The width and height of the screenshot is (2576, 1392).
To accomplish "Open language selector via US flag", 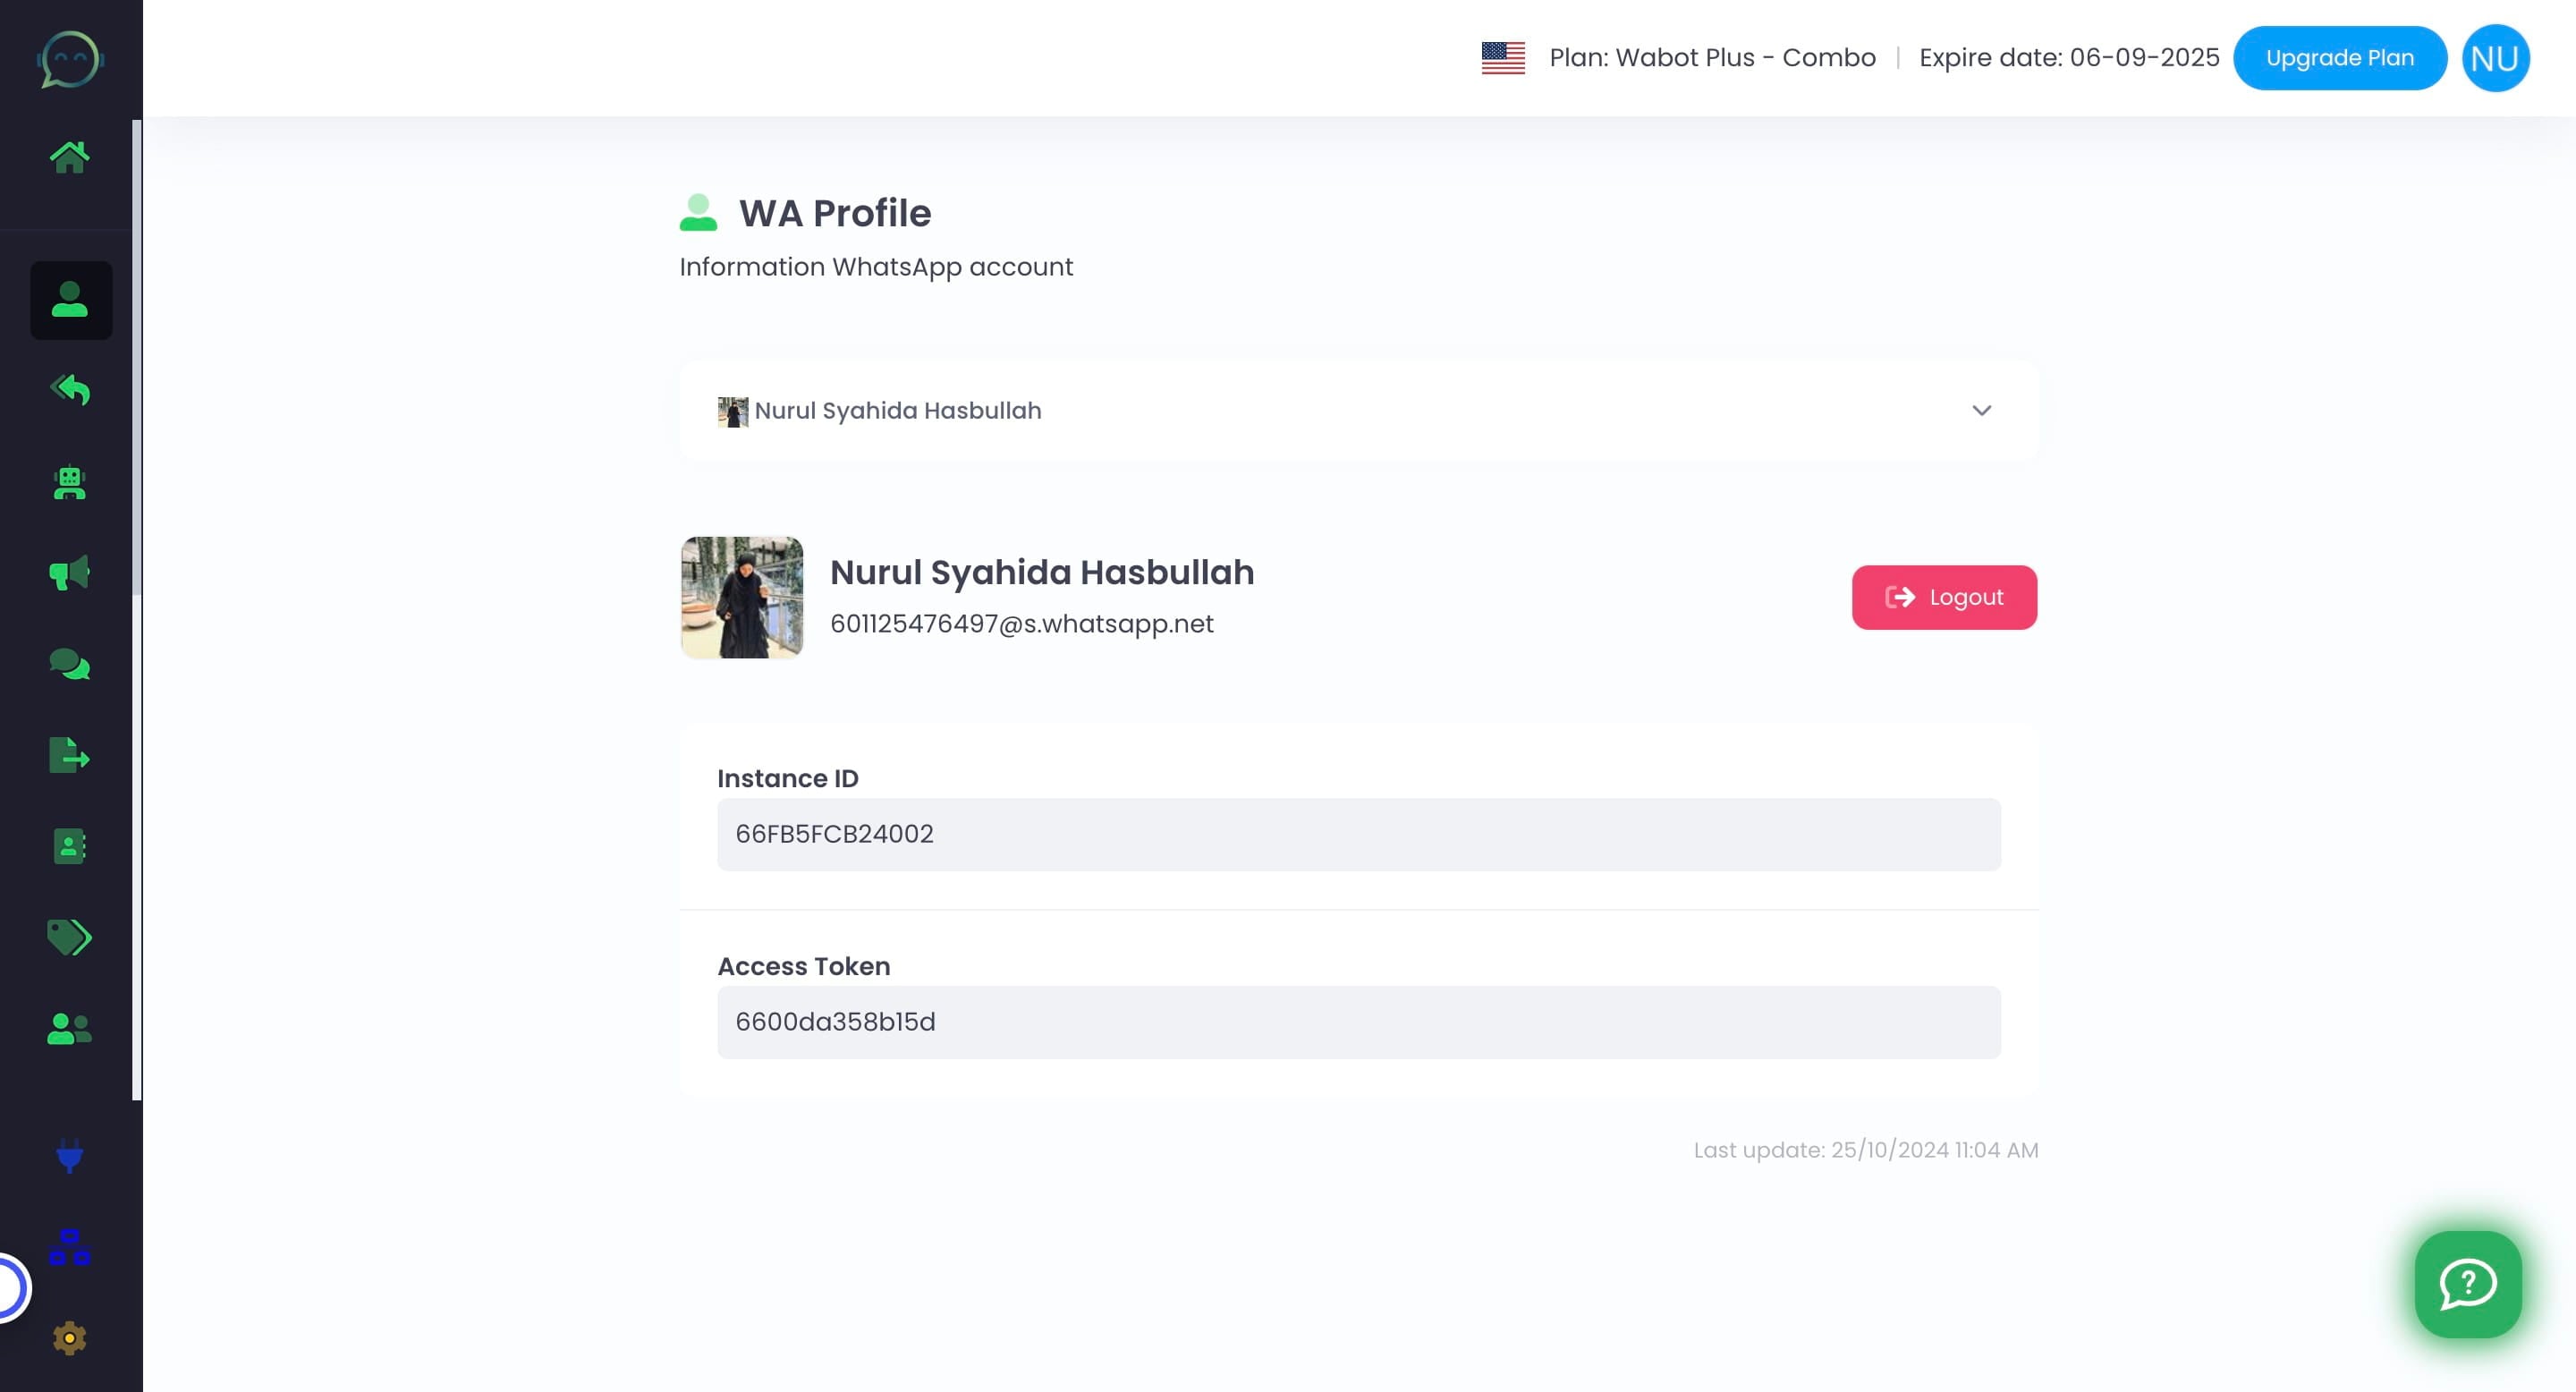I will [1502, 58].
